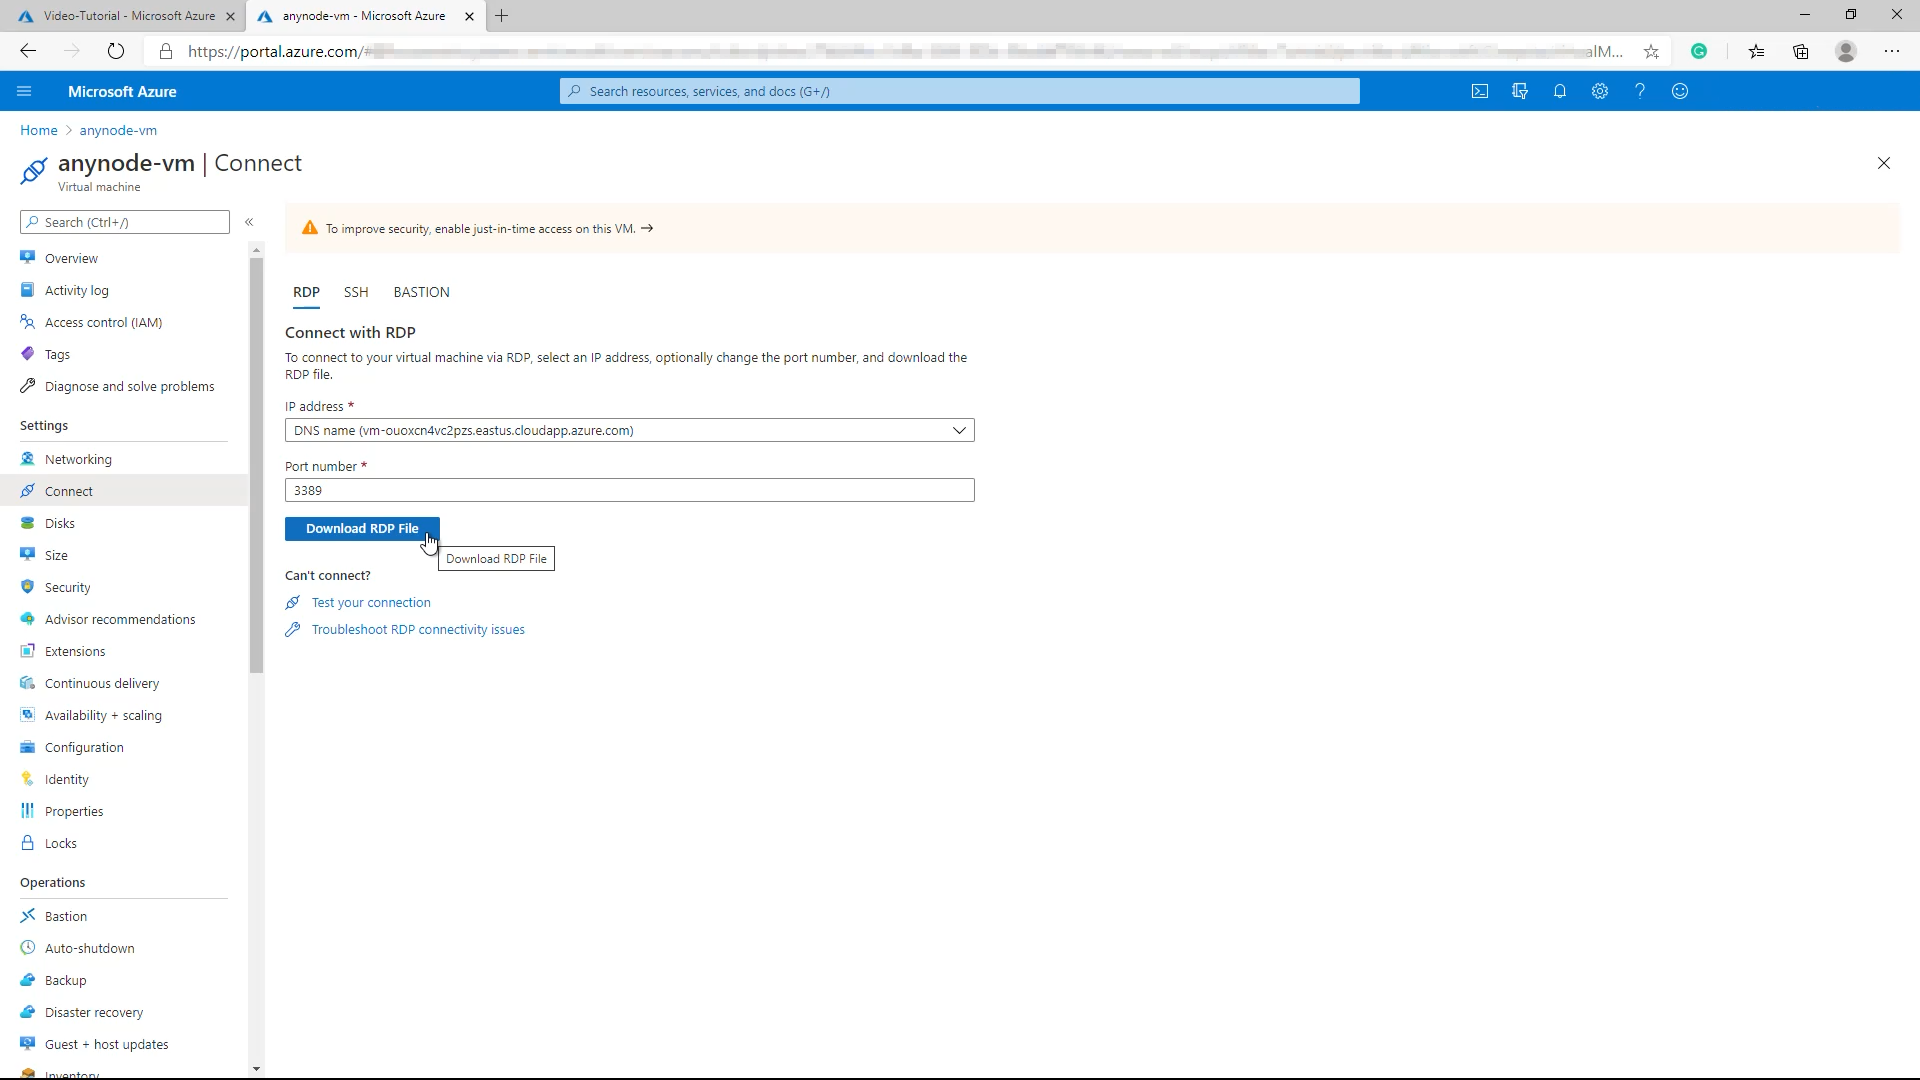Screen dimensions: 1920x1080
Task: Click the Microsoft Azure logo text
Action: 122,91
